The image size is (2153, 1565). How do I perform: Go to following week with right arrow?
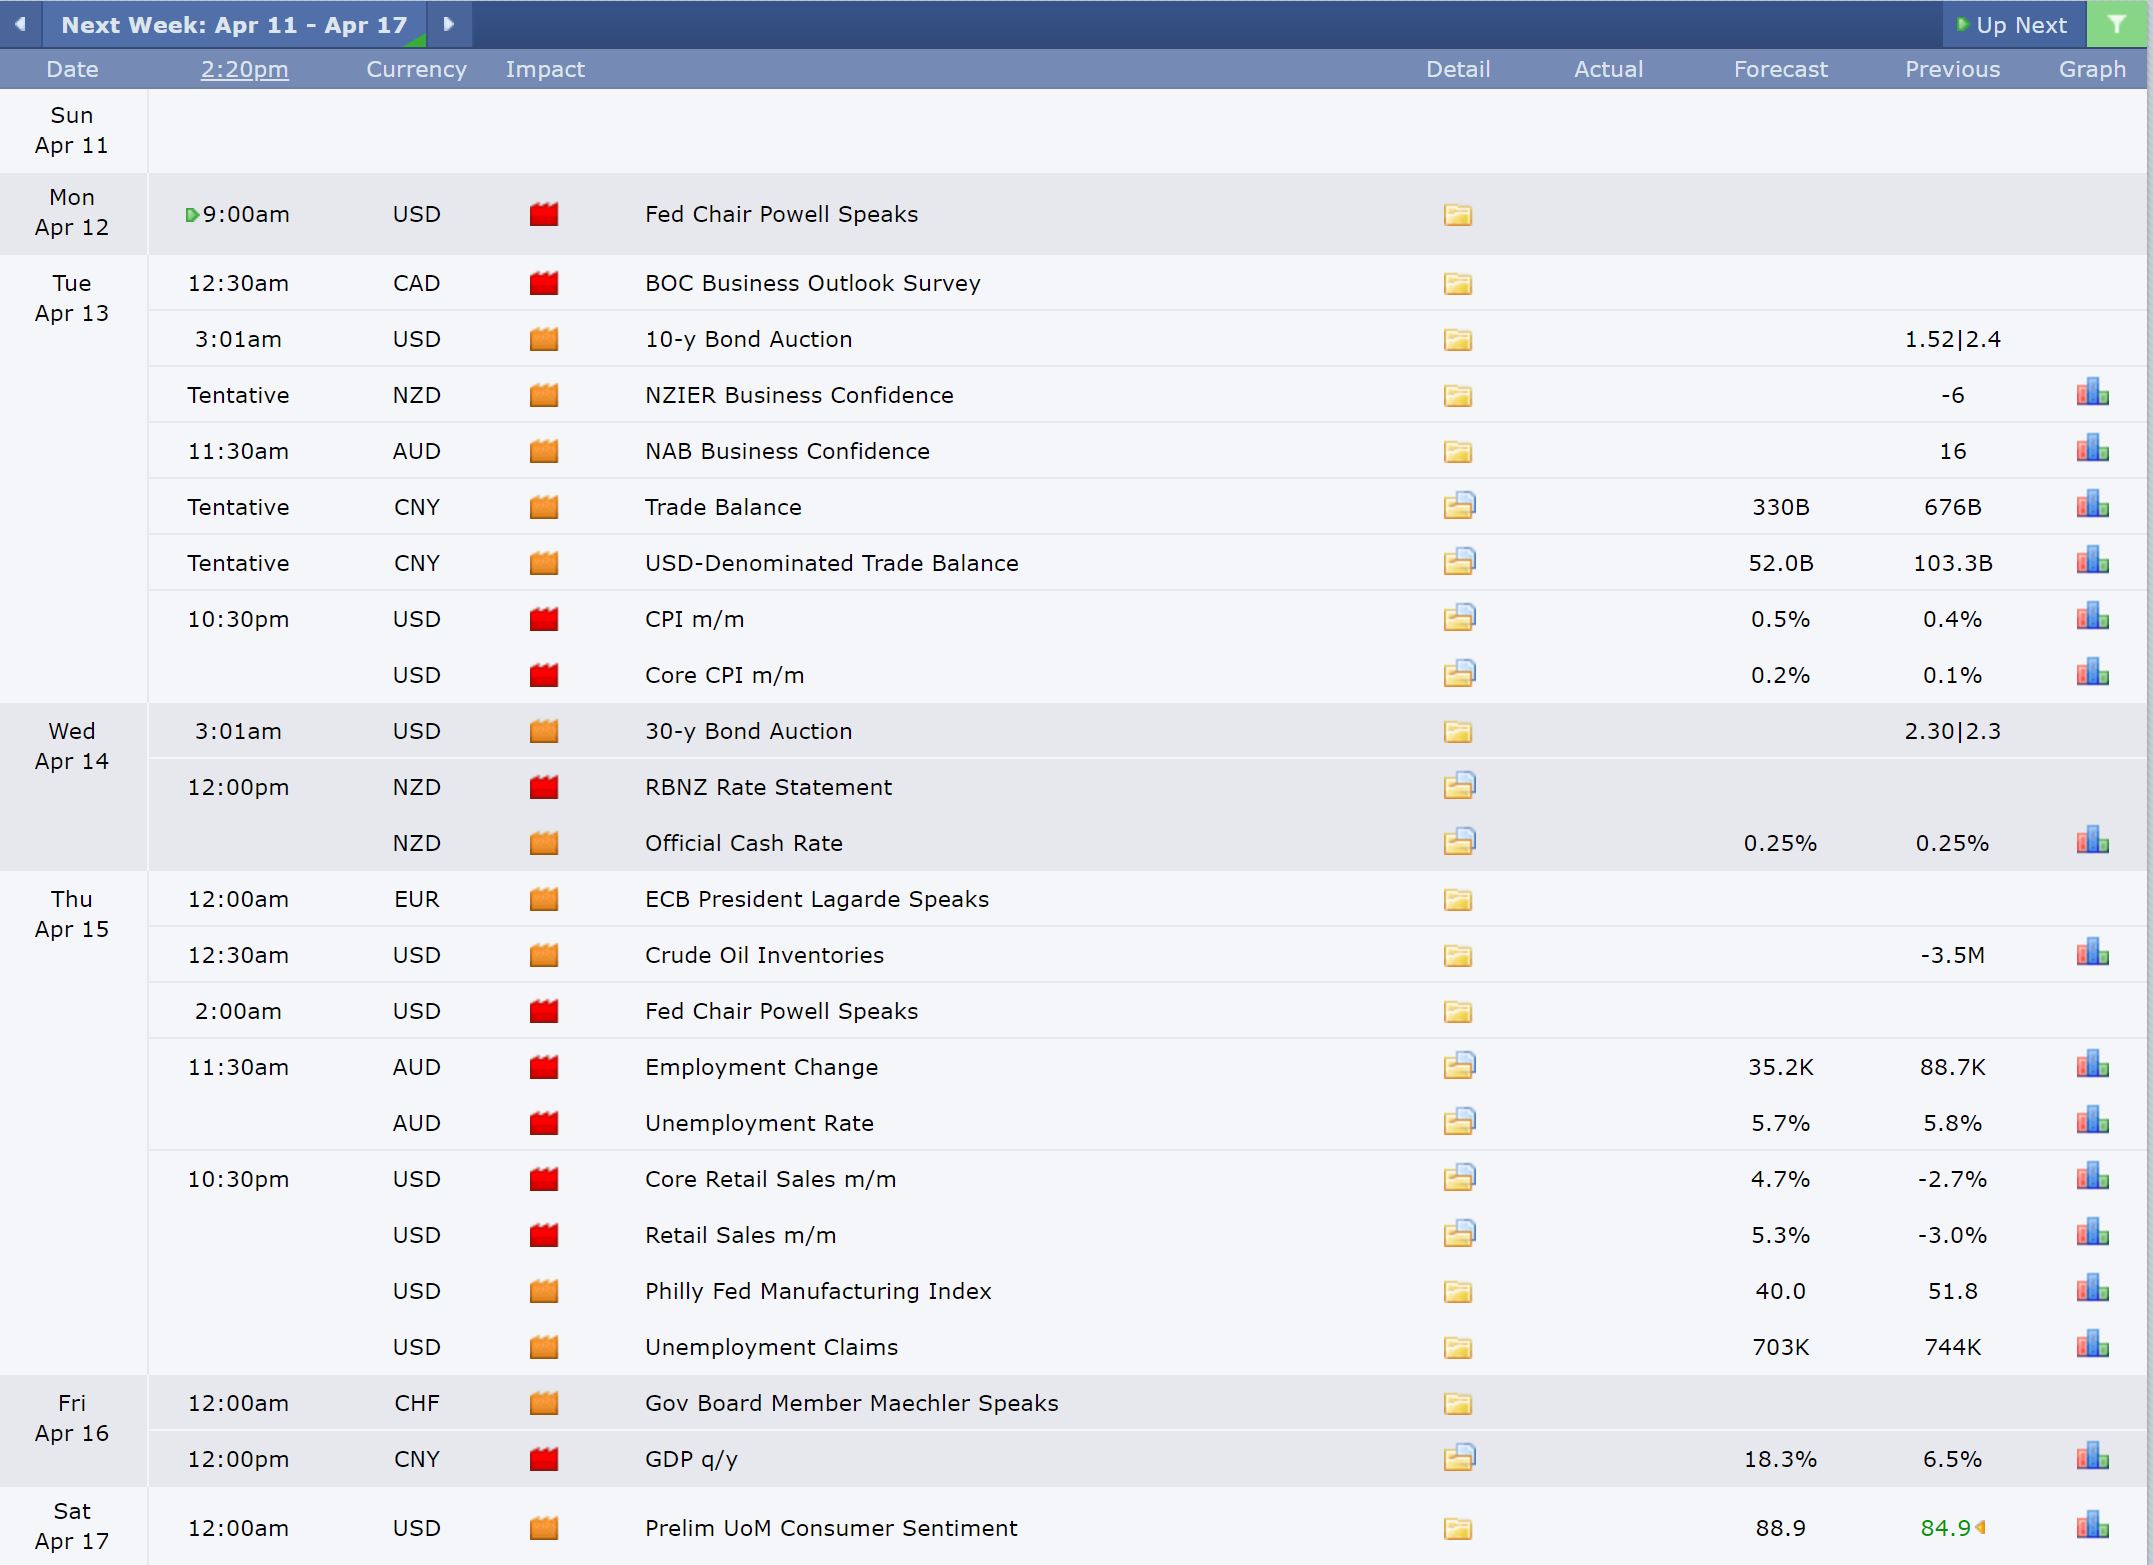point(449,24)
